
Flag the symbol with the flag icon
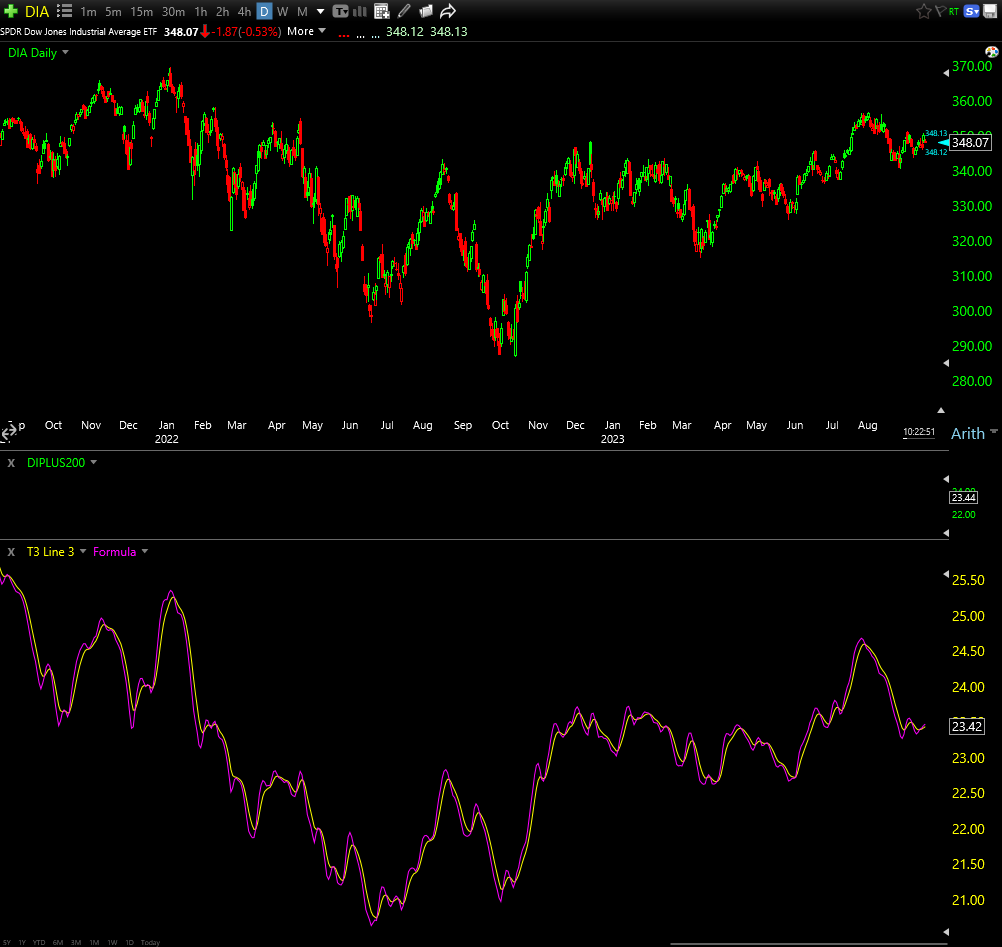[938, 11]
